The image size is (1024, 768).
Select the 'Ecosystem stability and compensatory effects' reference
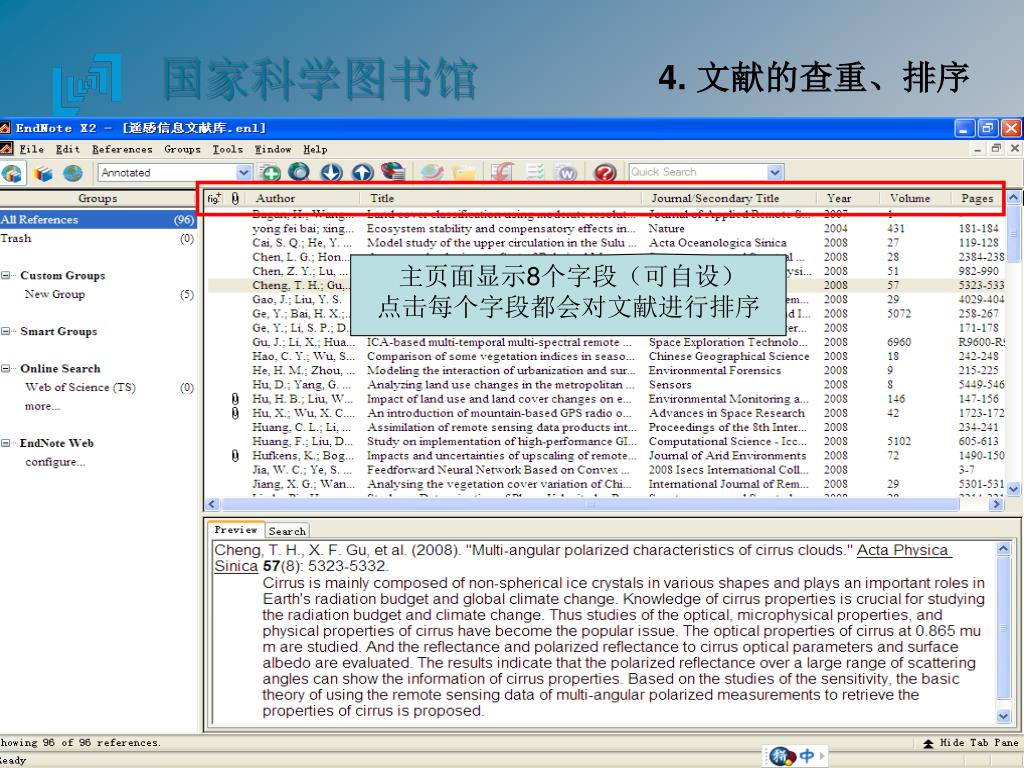pyautogui.click(x=606, y=229)
